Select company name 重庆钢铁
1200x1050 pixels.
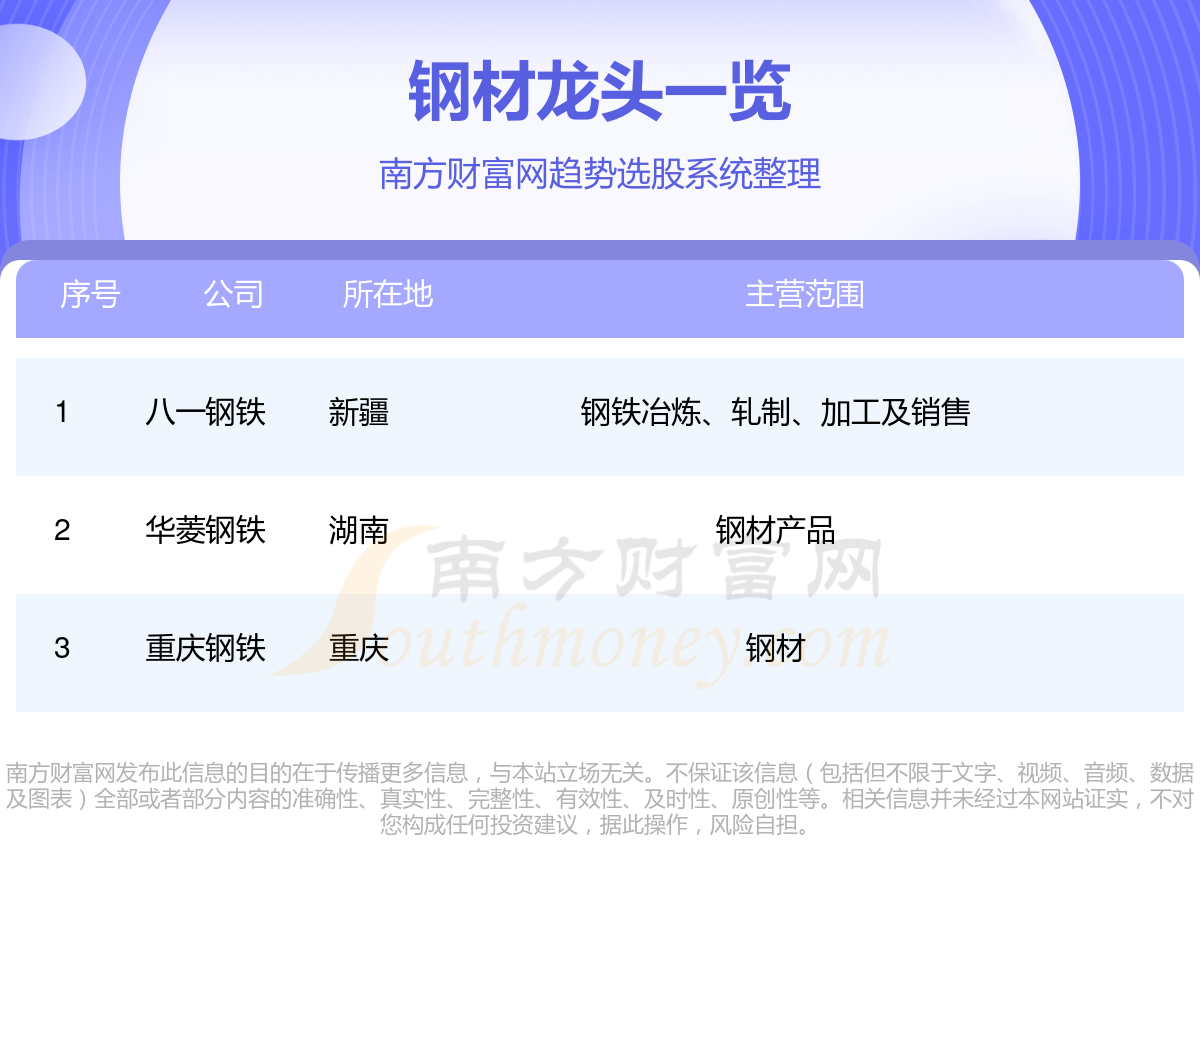206,648
